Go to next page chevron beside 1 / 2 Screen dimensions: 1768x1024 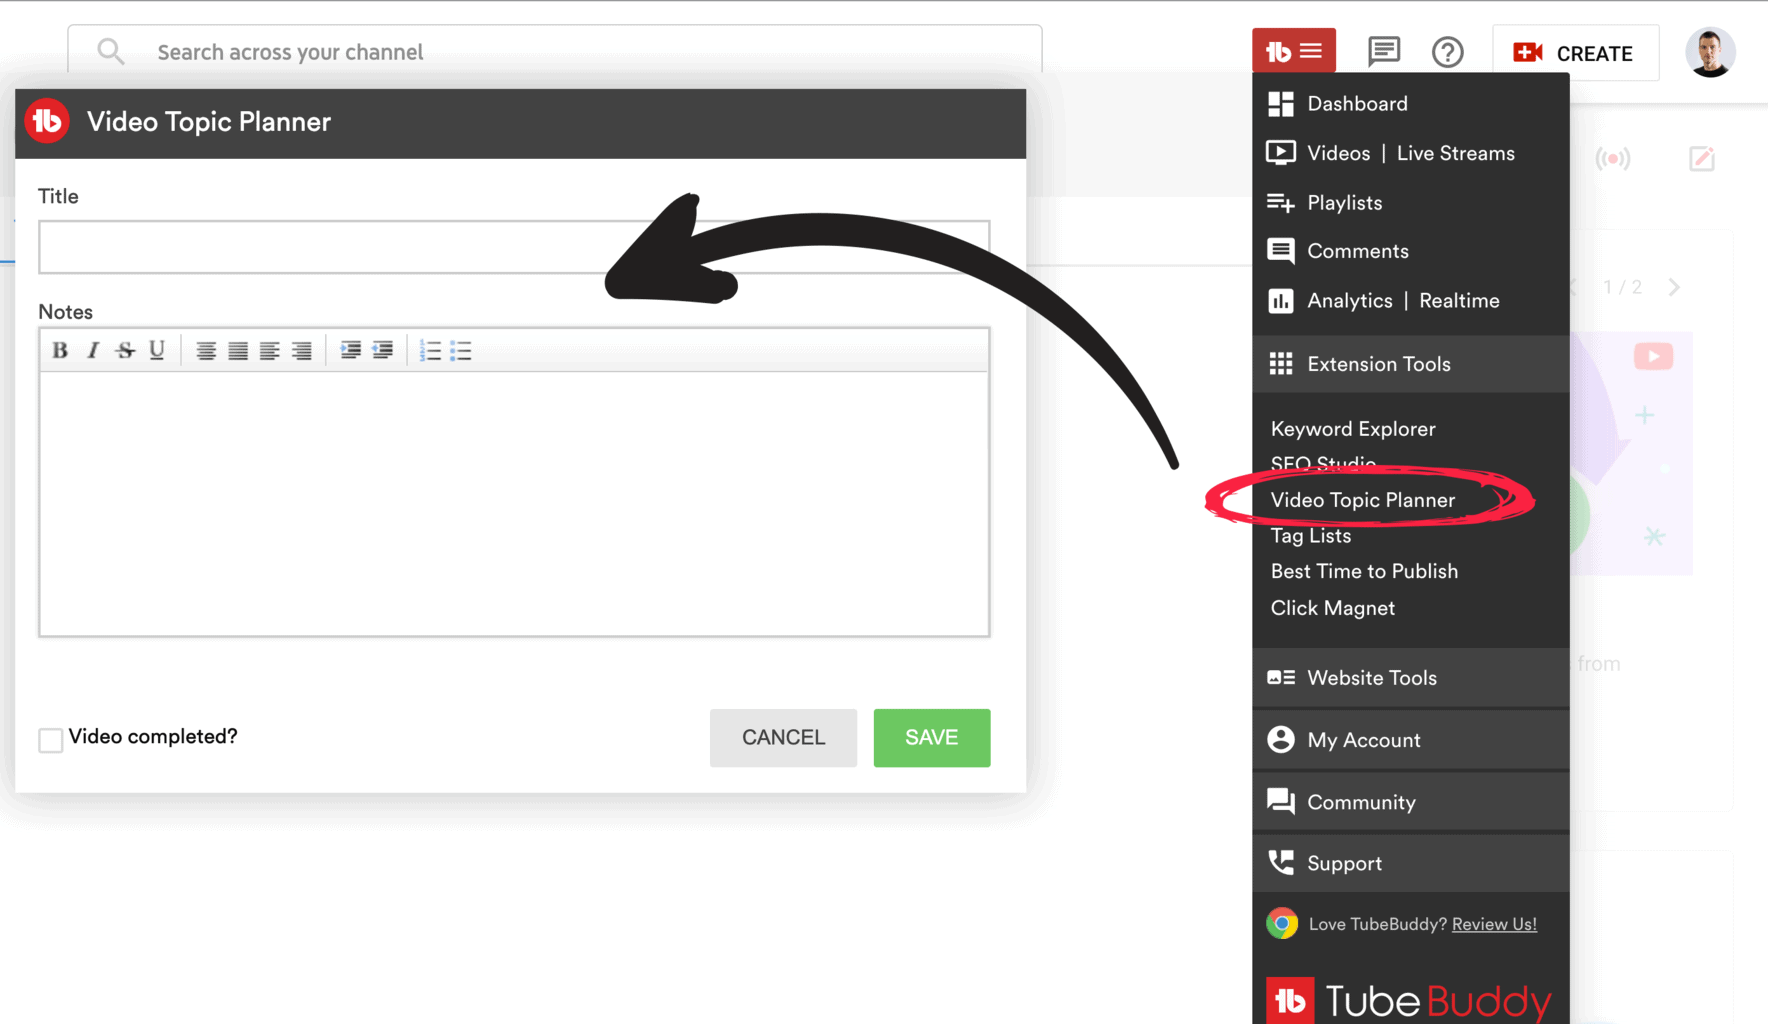coord(1675,287)
